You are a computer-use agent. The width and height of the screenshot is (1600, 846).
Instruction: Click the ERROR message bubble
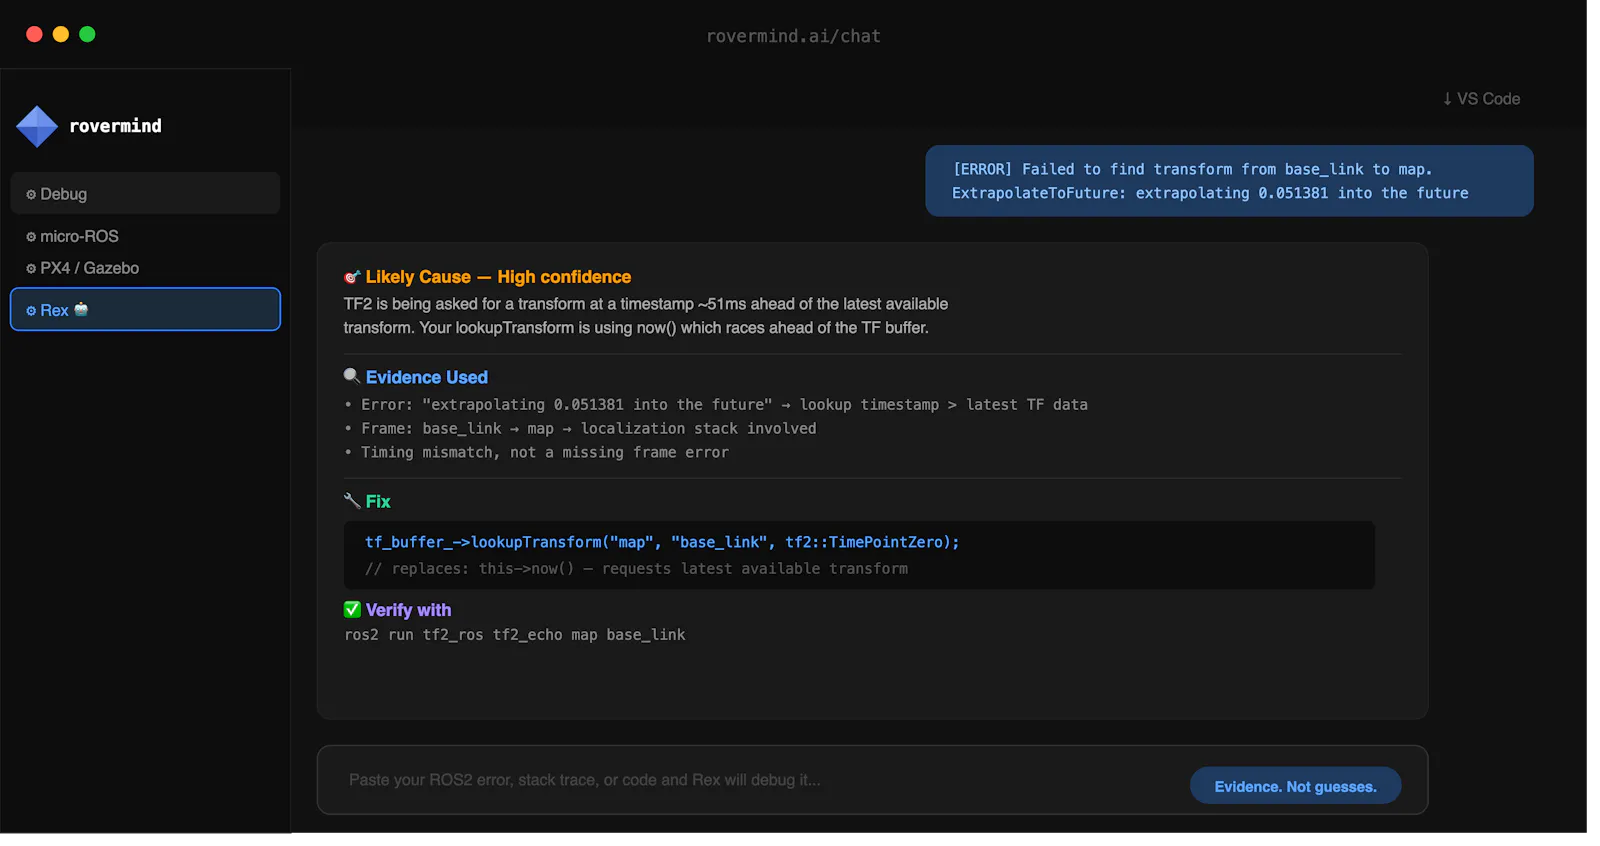(1229, 181)
